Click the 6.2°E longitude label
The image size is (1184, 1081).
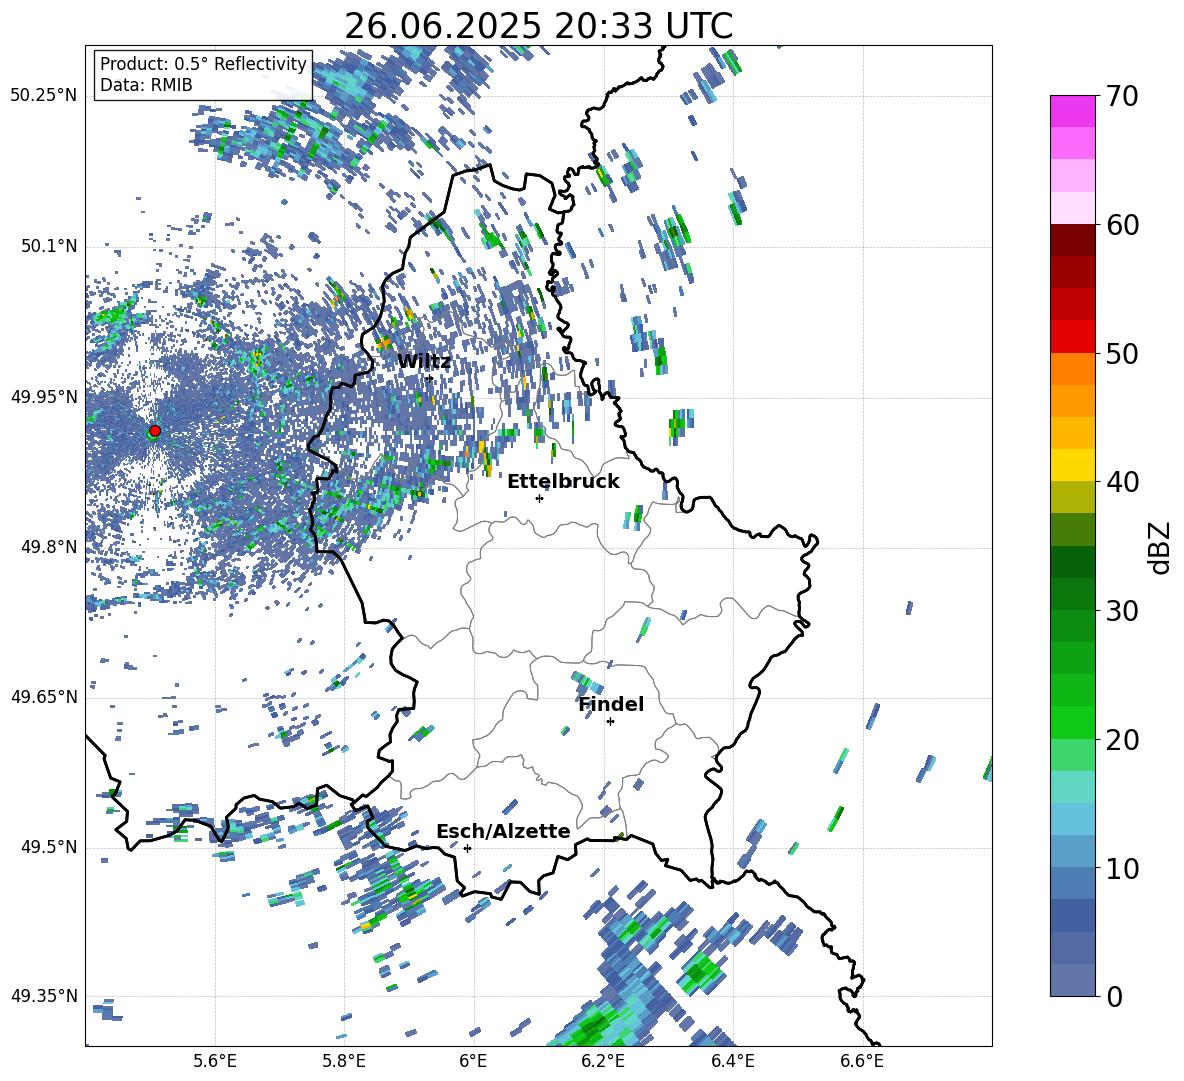pyautogui.click(x=603, y=1061)
